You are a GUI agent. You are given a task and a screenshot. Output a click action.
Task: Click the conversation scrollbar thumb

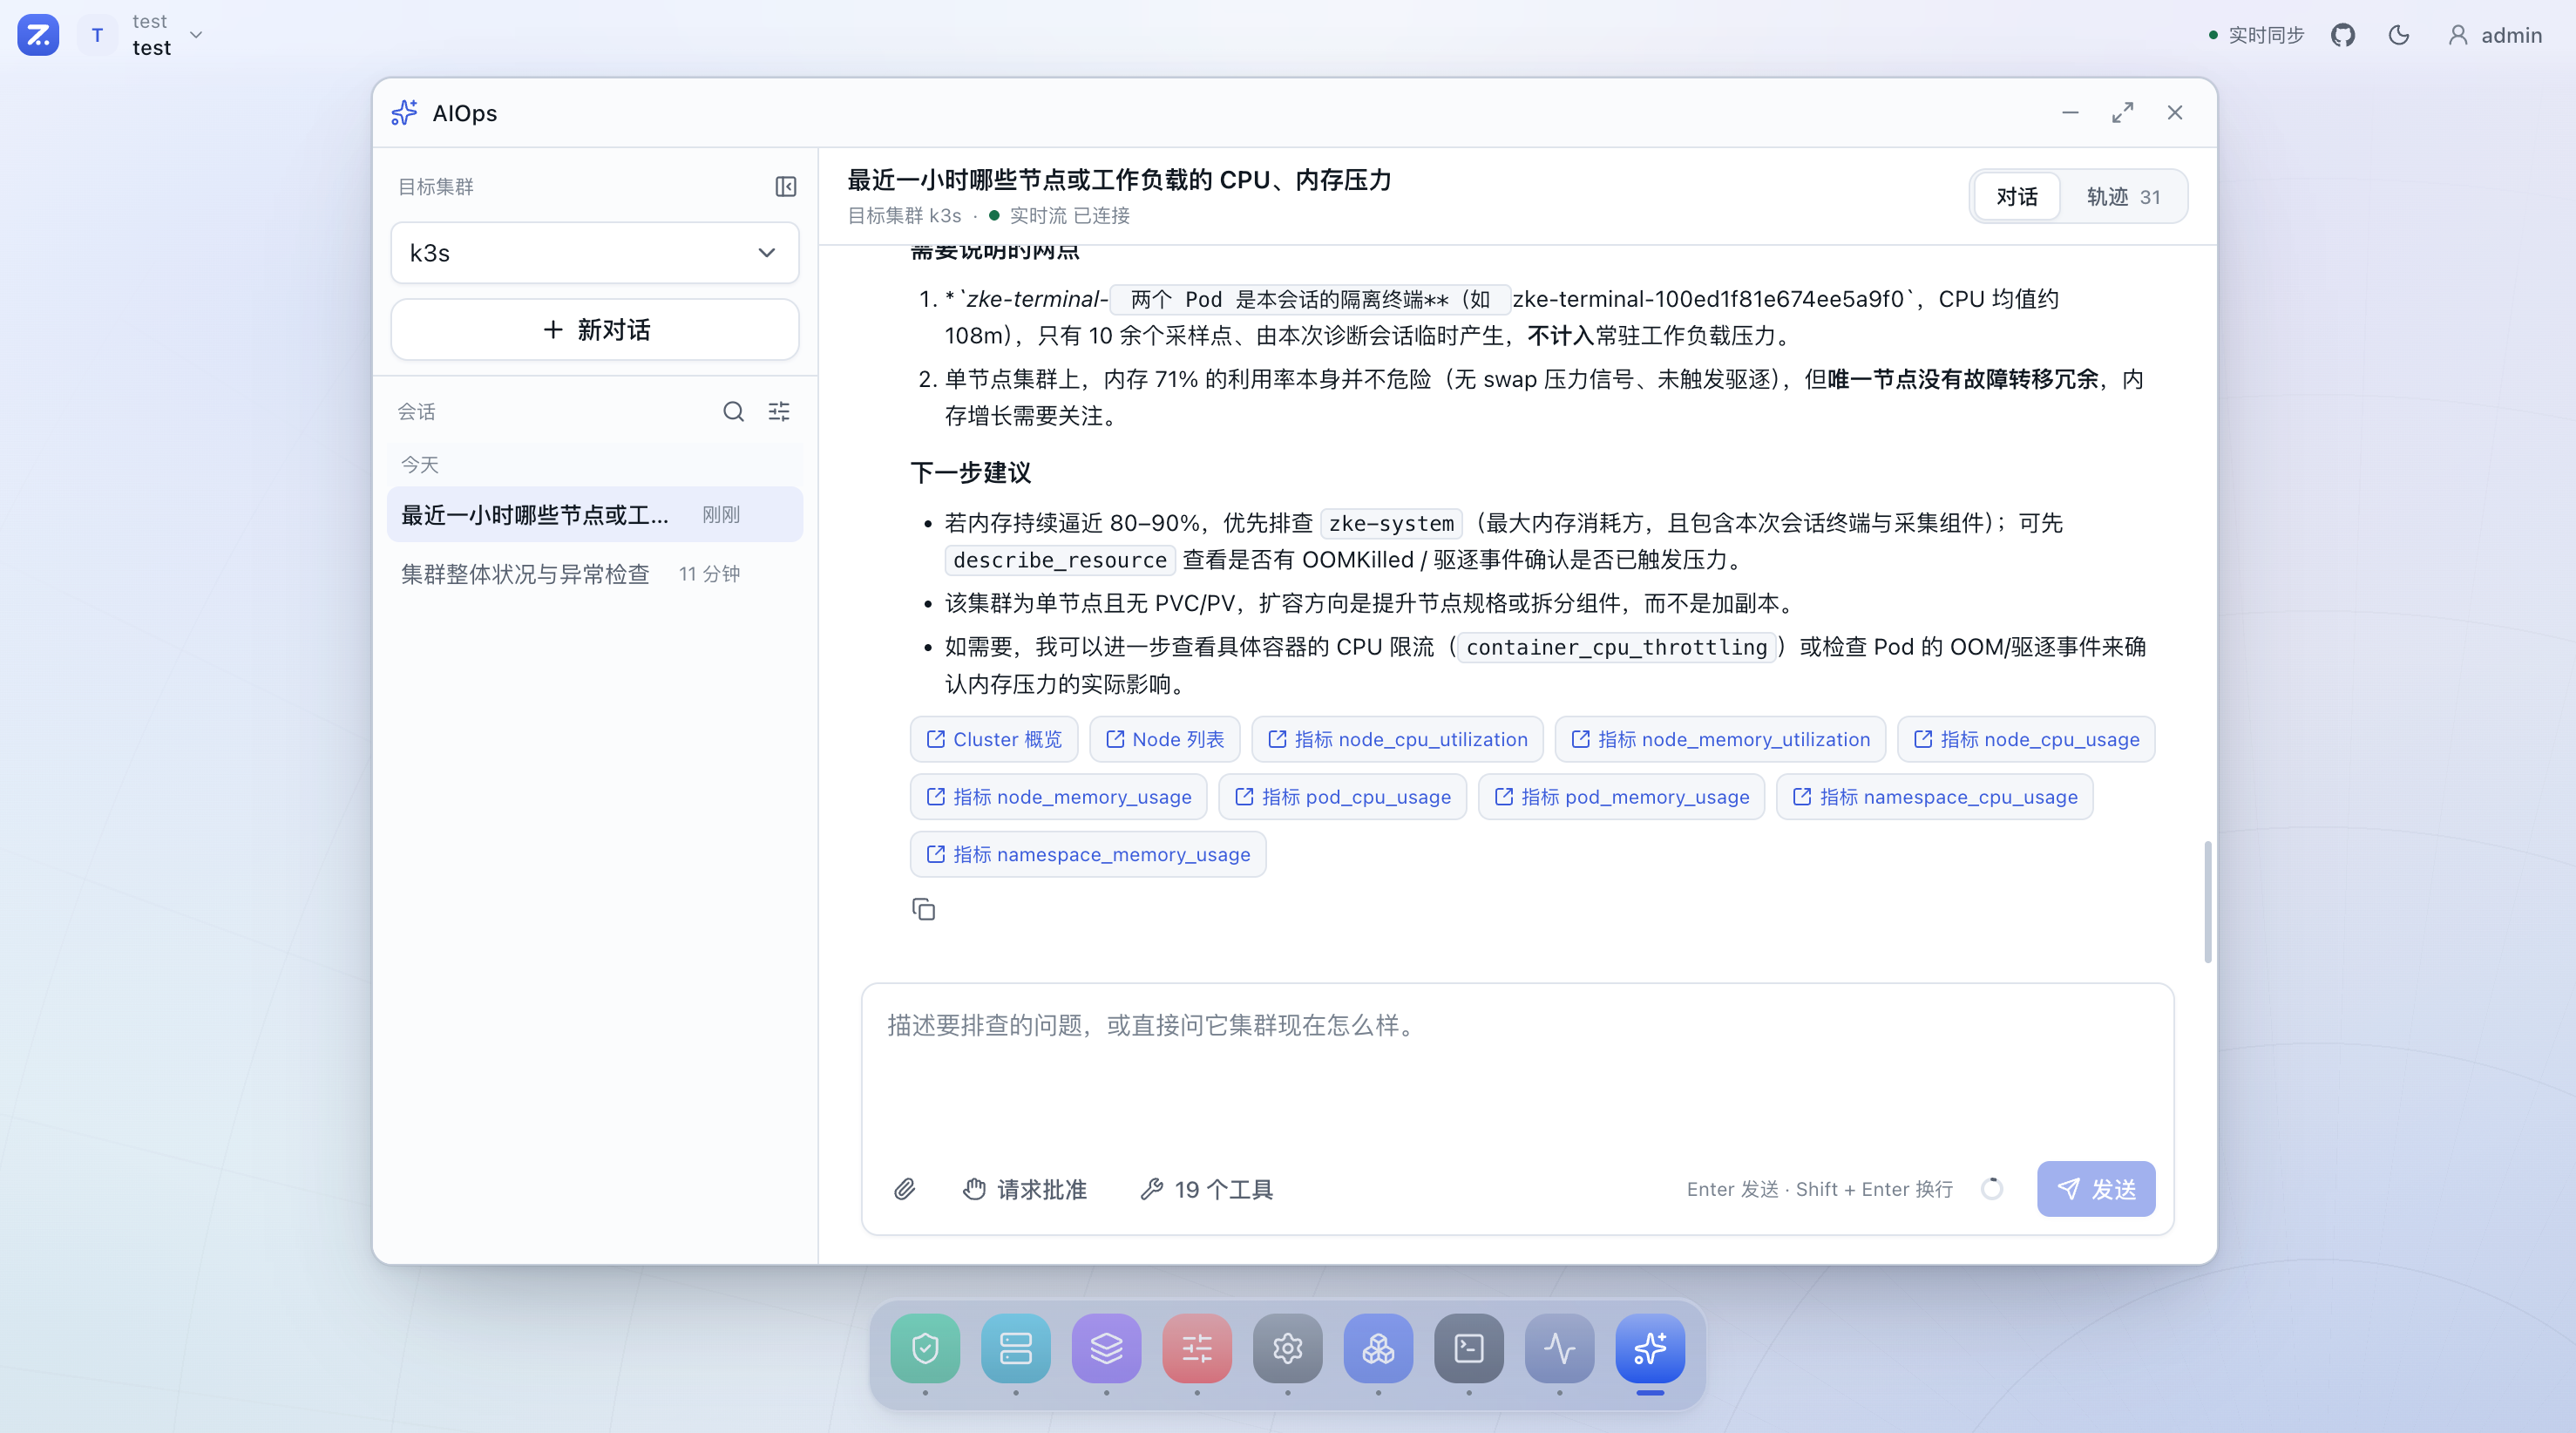(x=2208, y=902)
